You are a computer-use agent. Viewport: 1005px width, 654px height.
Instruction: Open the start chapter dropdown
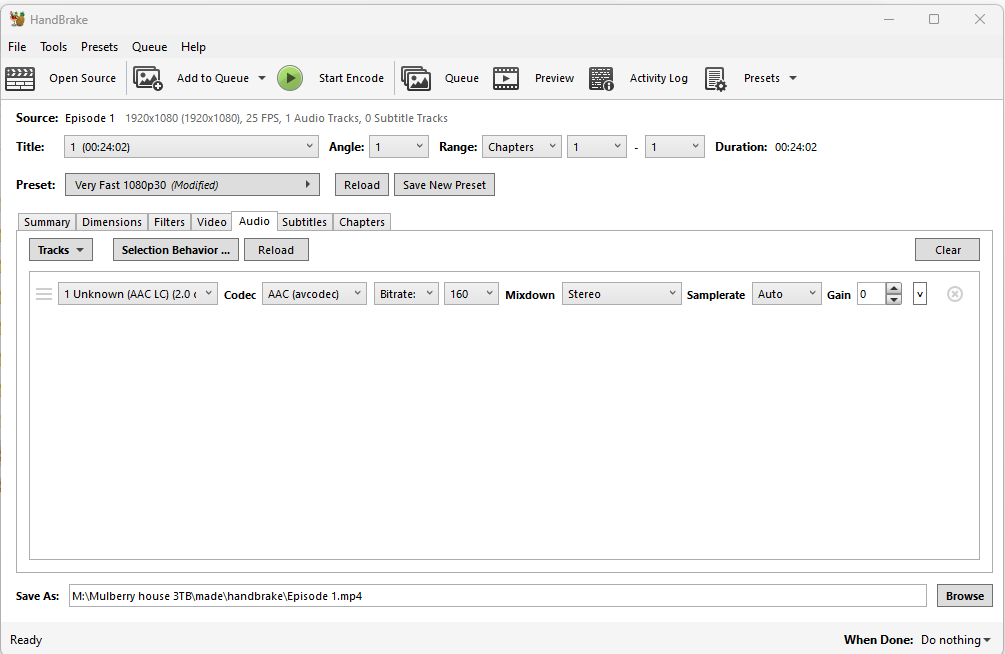tap(597, 147)
